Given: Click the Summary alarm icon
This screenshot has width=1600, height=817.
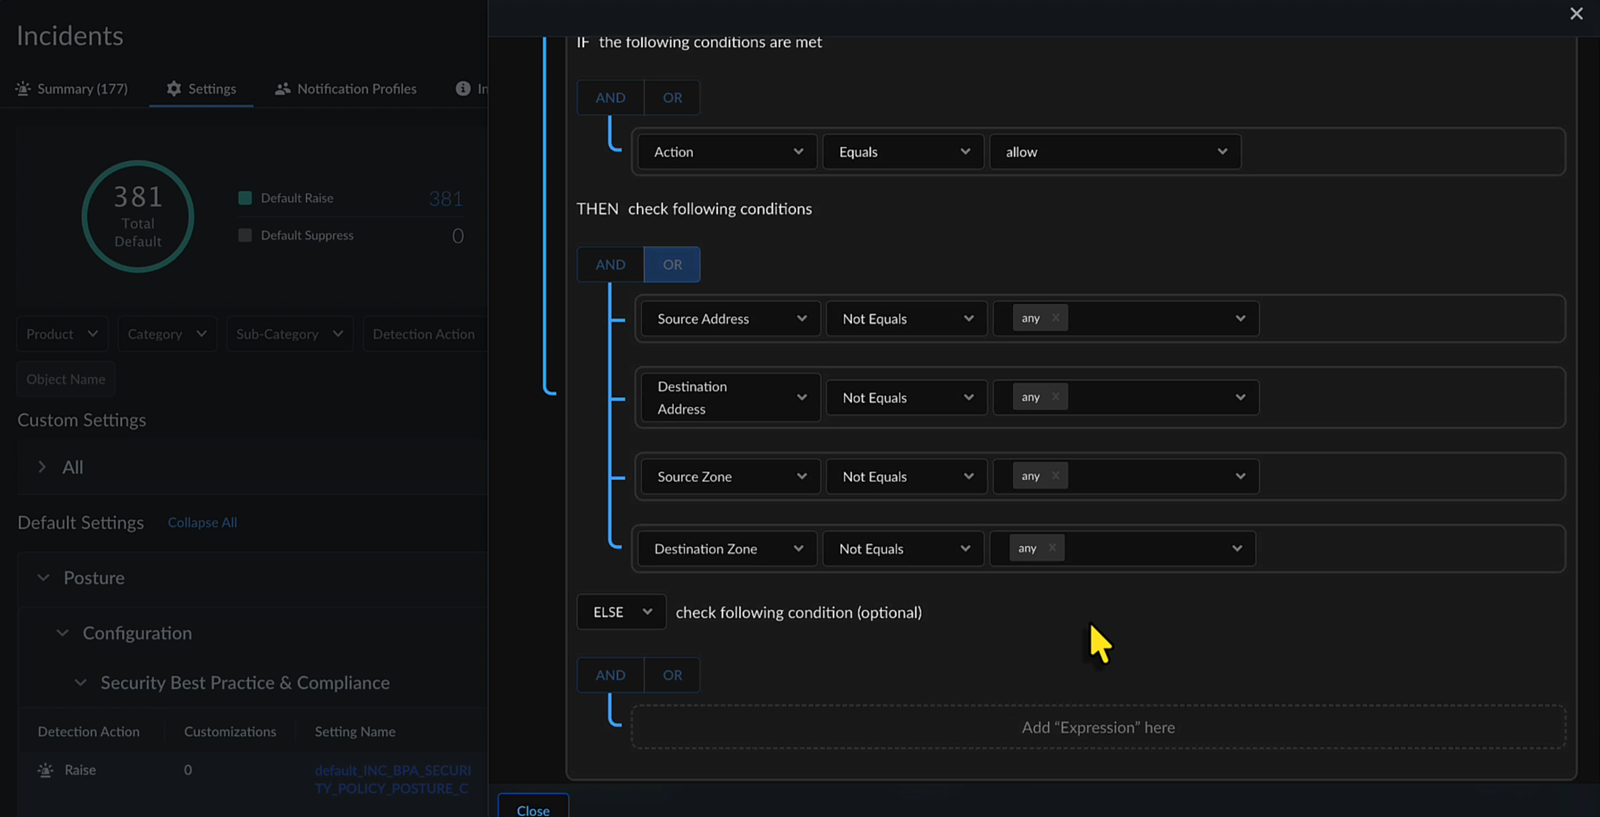Looking at the screenshot, I should 23,89.
